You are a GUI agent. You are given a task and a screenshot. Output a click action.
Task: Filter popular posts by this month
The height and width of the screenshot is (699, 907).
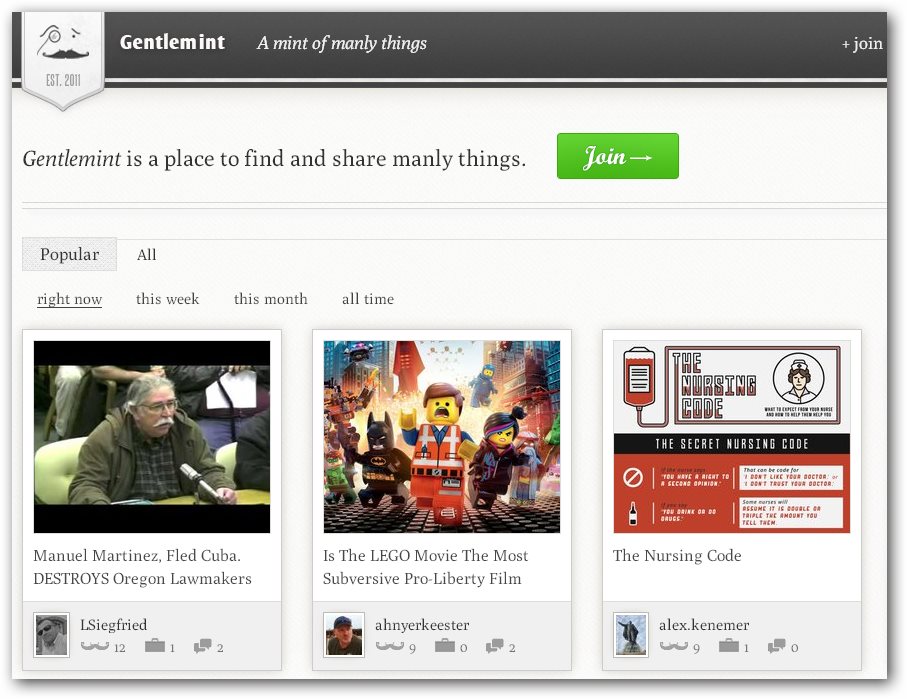point(271,299)
